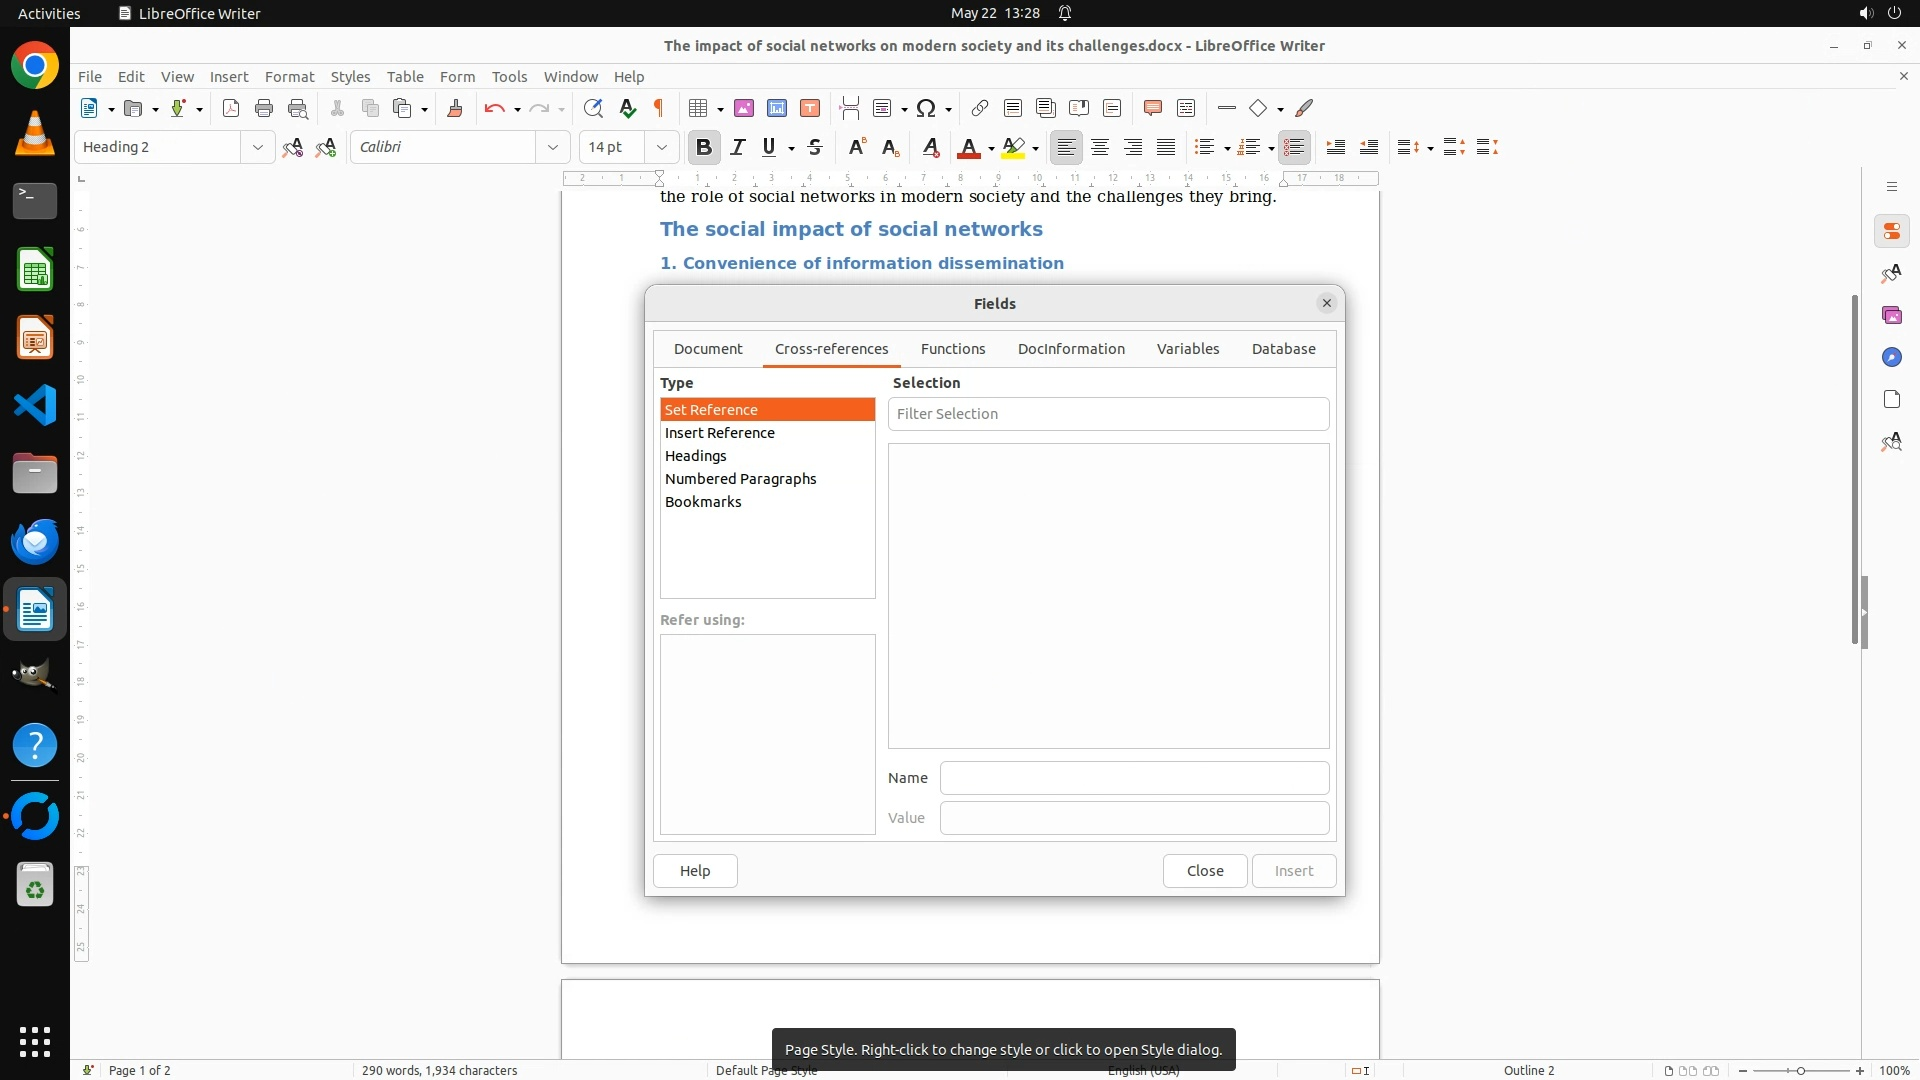
Task: Toggle Bold formatting button
Action: (704, 148)
